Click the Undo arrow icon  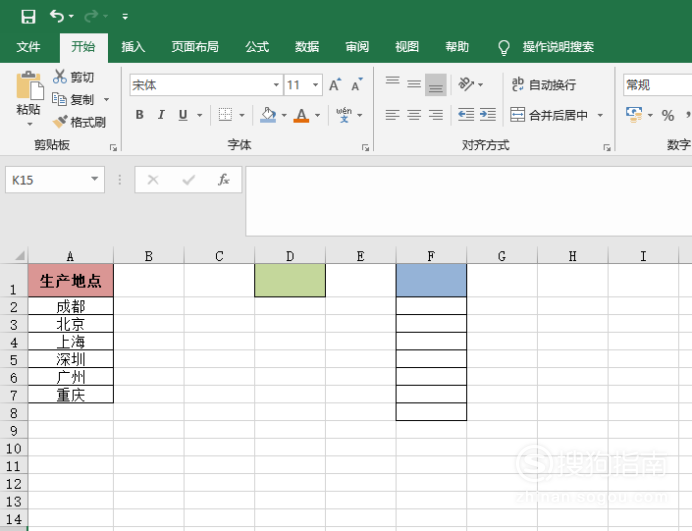(x=57, y=16)
